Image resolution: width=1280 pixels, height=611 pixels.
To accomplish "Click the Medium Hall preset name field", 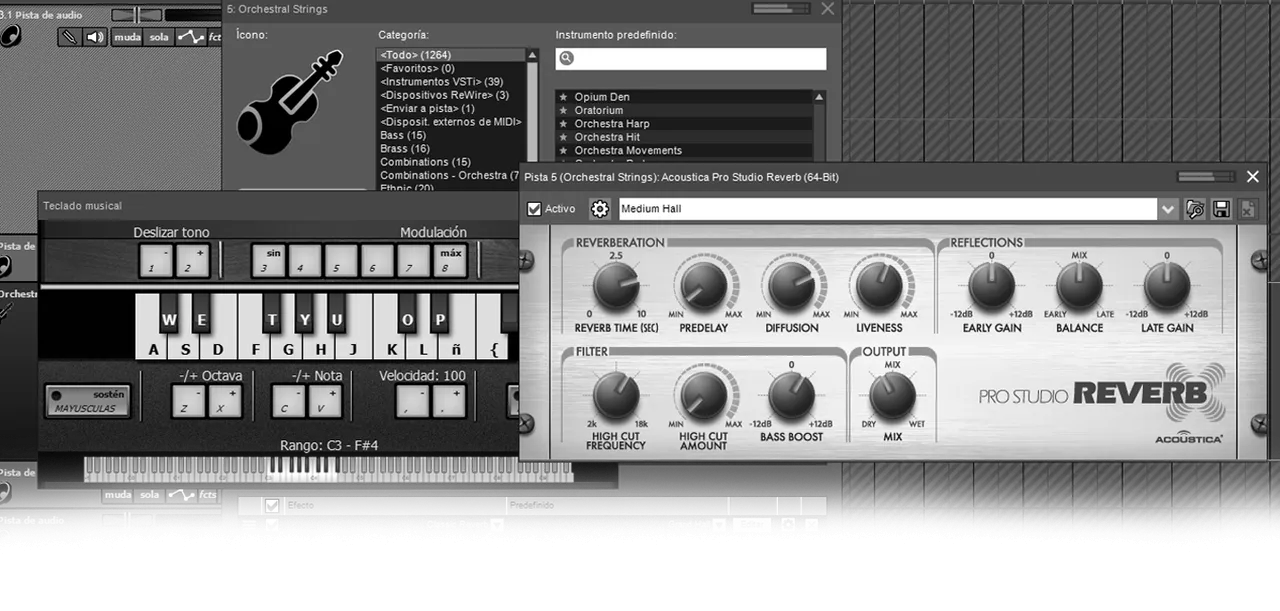I will [888, 209].
